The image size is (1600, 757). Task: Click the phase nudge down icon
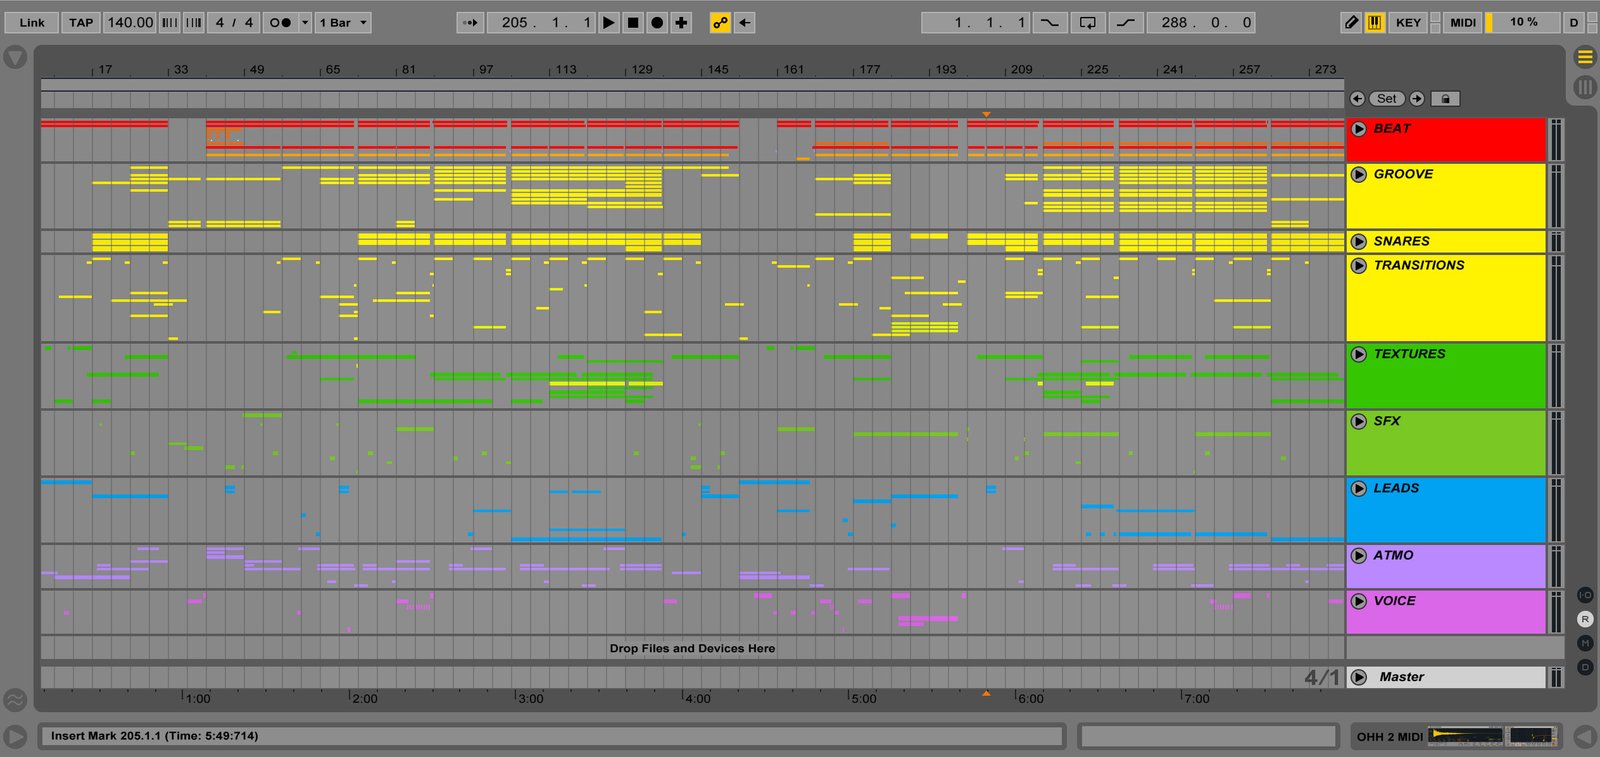pyautogui.click(x=170, y=22)
